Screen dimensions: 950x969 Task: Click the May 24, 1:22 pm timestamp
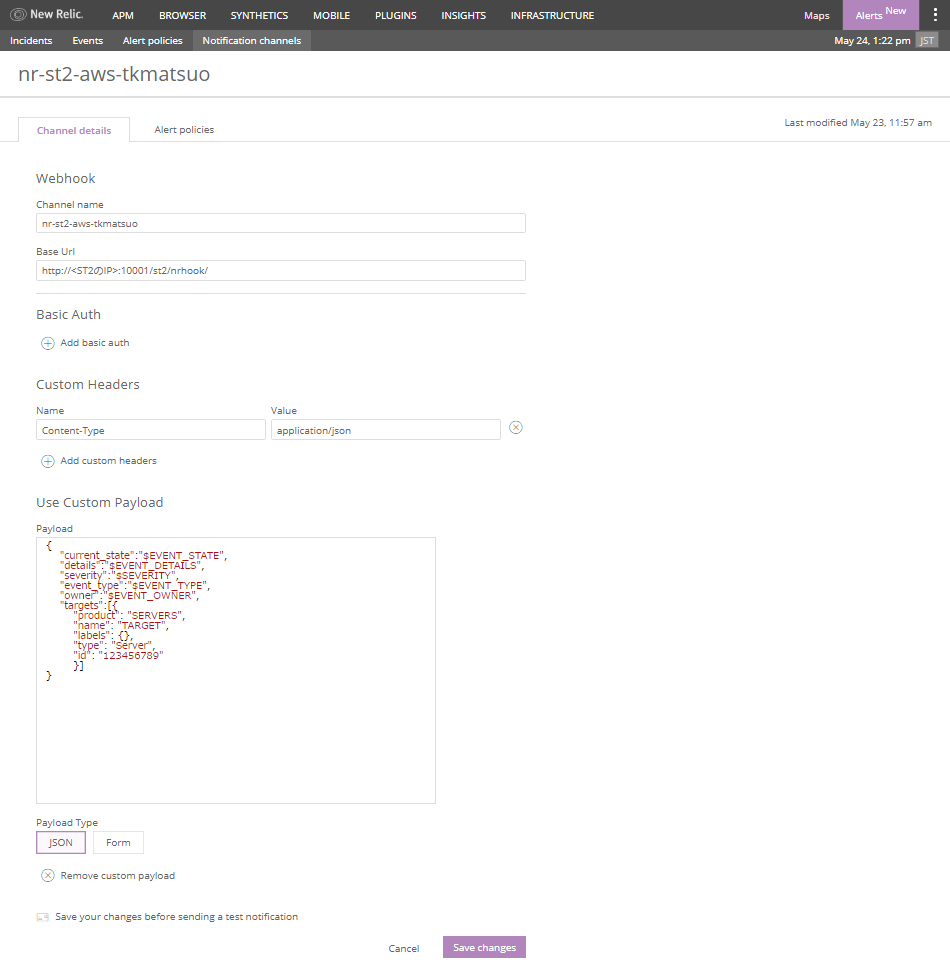tap(872, 40)
